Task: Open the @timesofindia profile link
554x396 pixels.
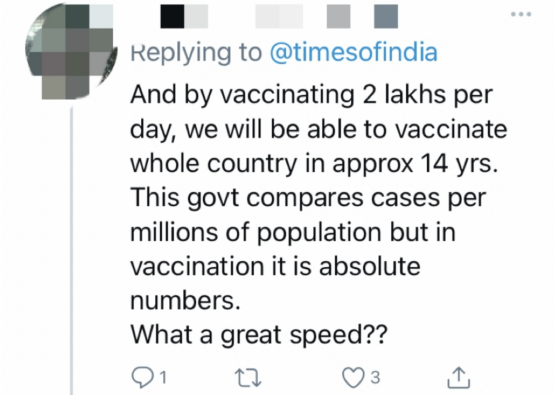Action: pos(354,52)
